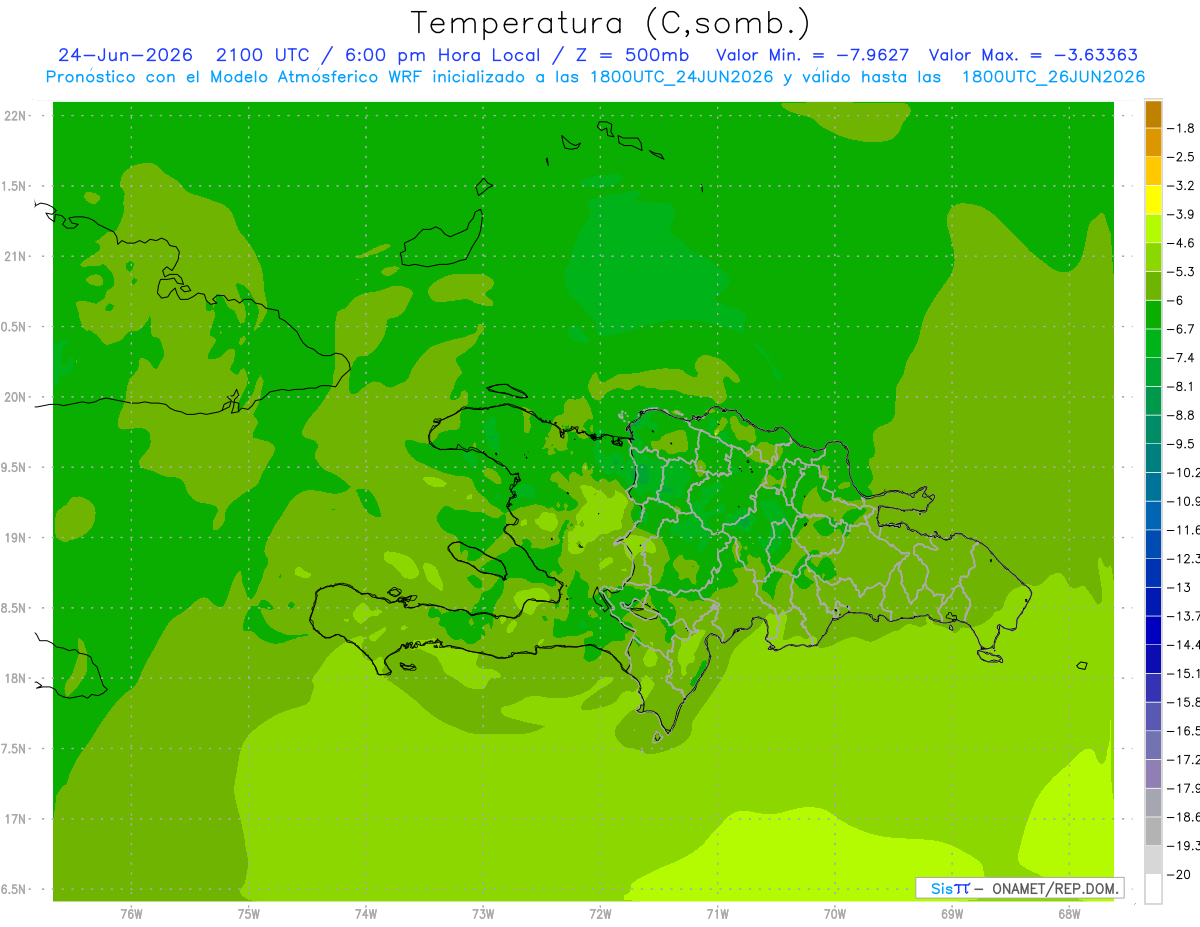Select the date '24-Jun-2026' in the header
Image resolution: width=1200 pixels, height=927 pixels.
[x=125, y=55]
